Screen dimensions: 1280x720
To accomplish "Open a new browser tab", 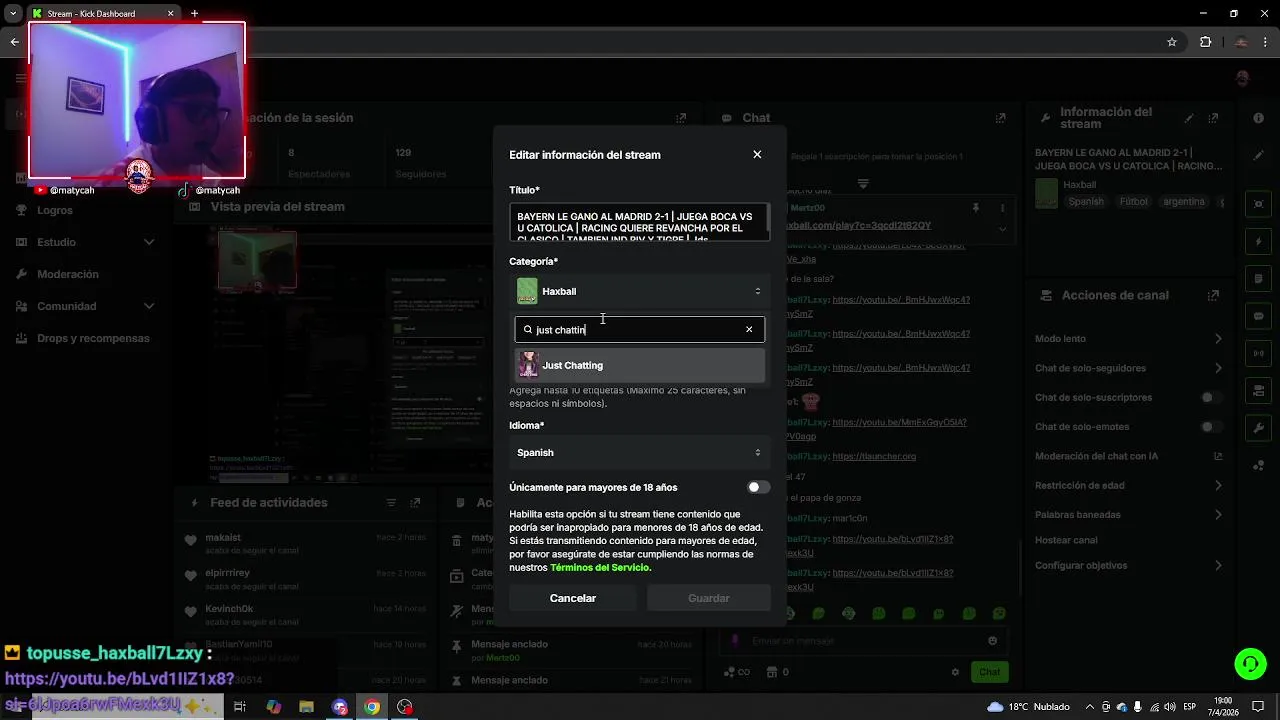I will (194, 14).
